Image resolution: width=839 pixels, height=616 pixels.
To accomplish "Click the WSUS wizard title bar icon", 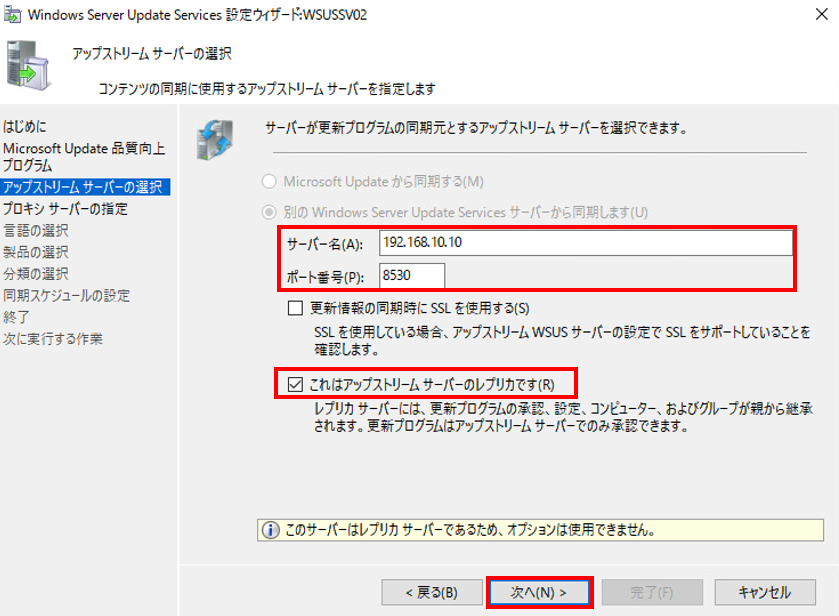I will coord(12,14).
